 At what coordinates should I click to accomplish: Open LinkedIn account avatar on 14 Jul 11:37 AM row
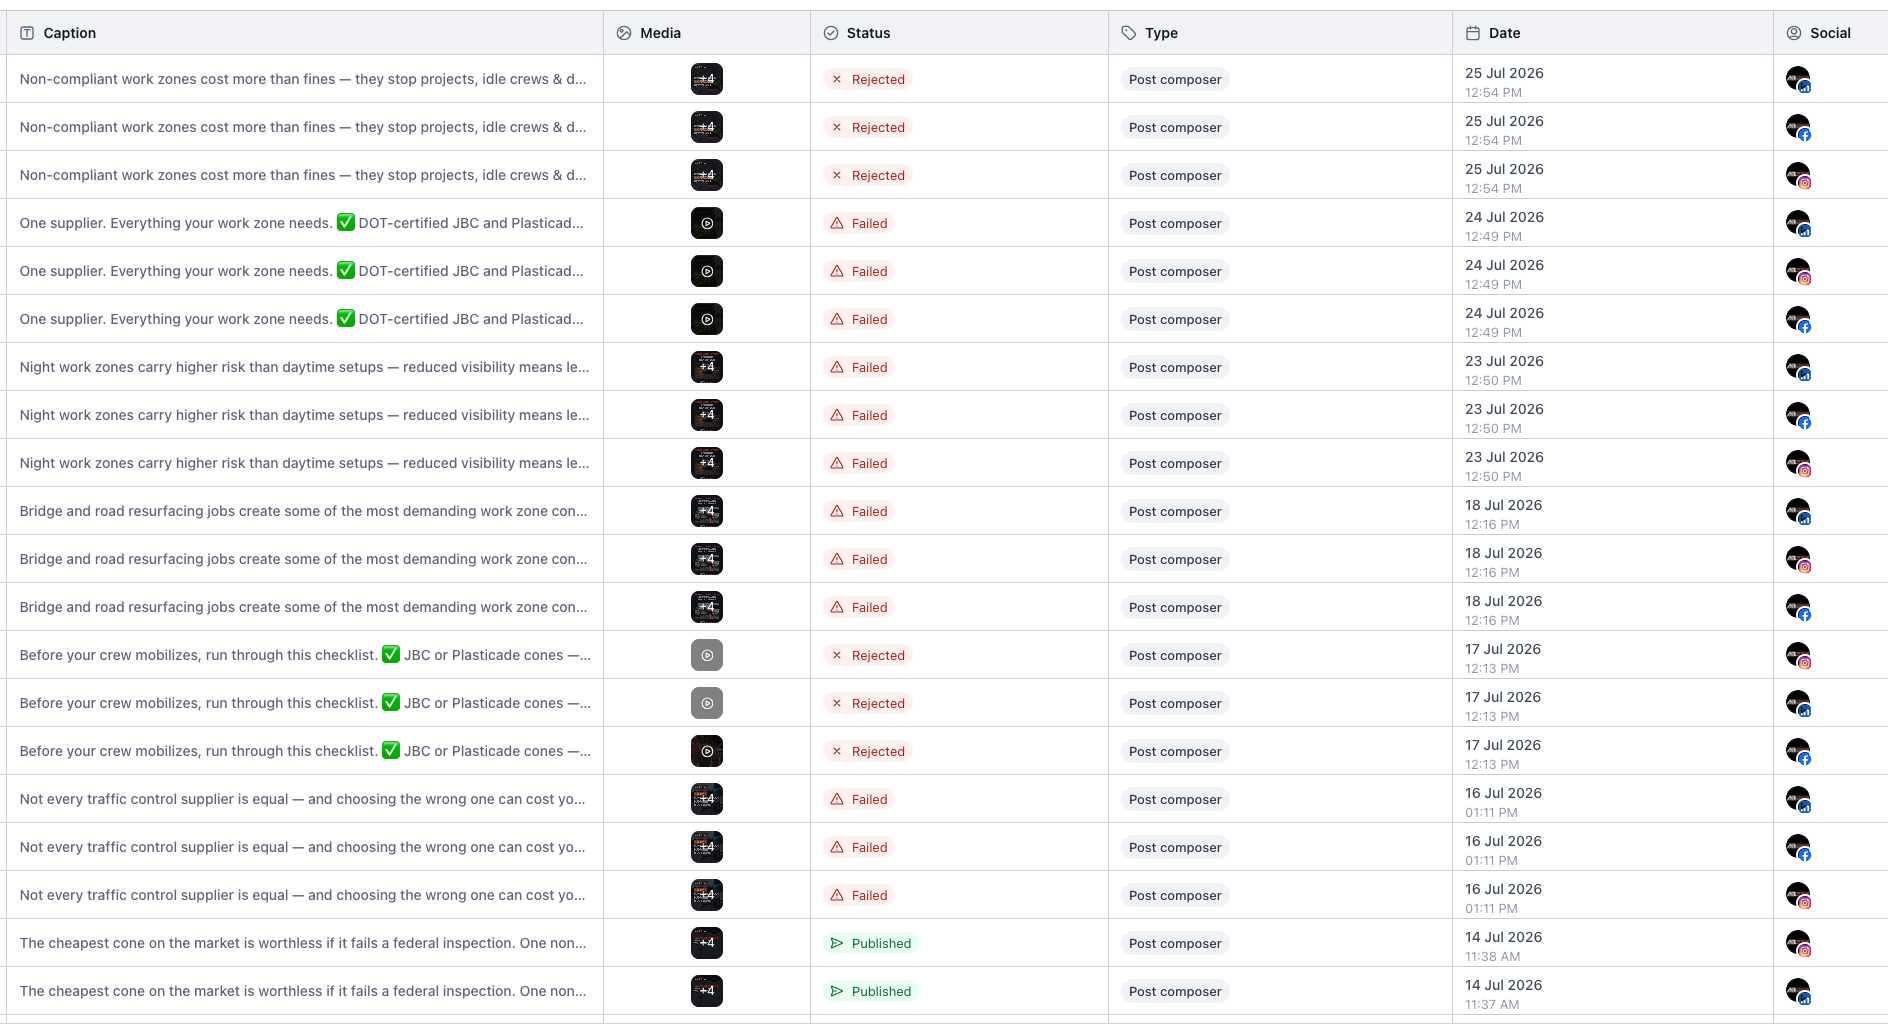[1798, 991]
